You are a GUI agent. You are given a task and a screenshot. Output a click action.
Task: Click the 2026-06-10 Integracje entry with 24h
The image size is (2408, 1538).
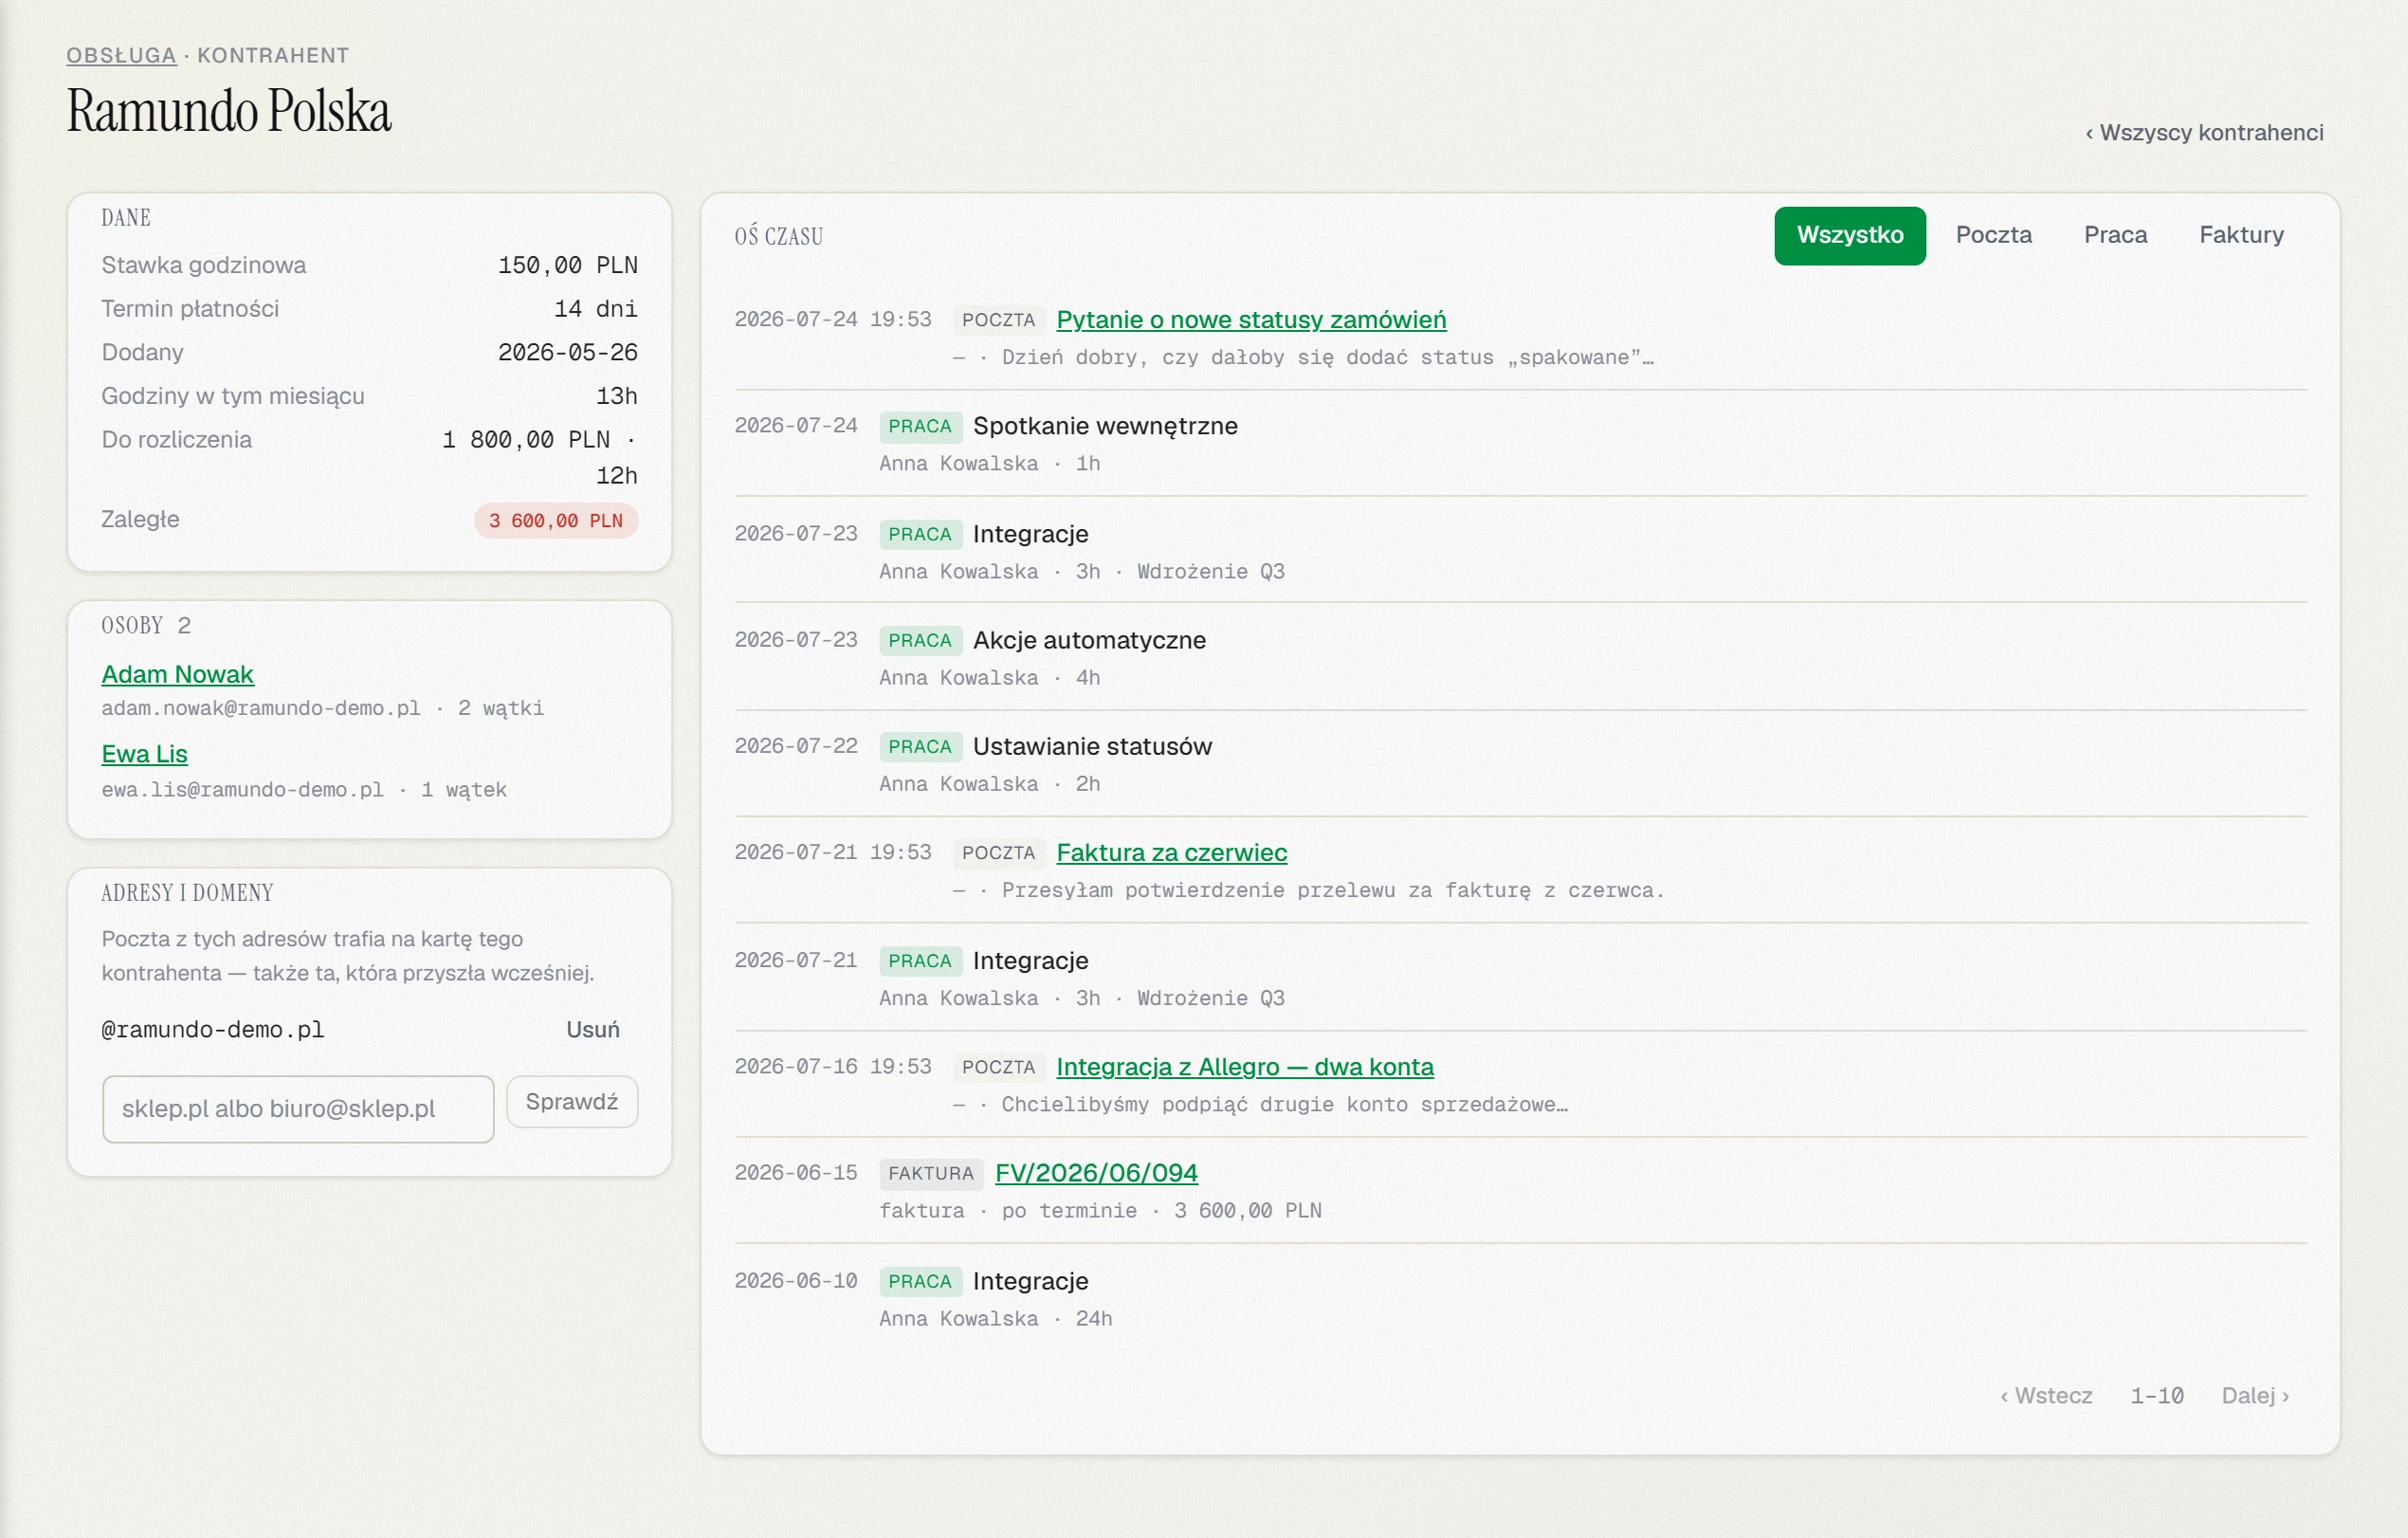click(x=1520, y=1299)
